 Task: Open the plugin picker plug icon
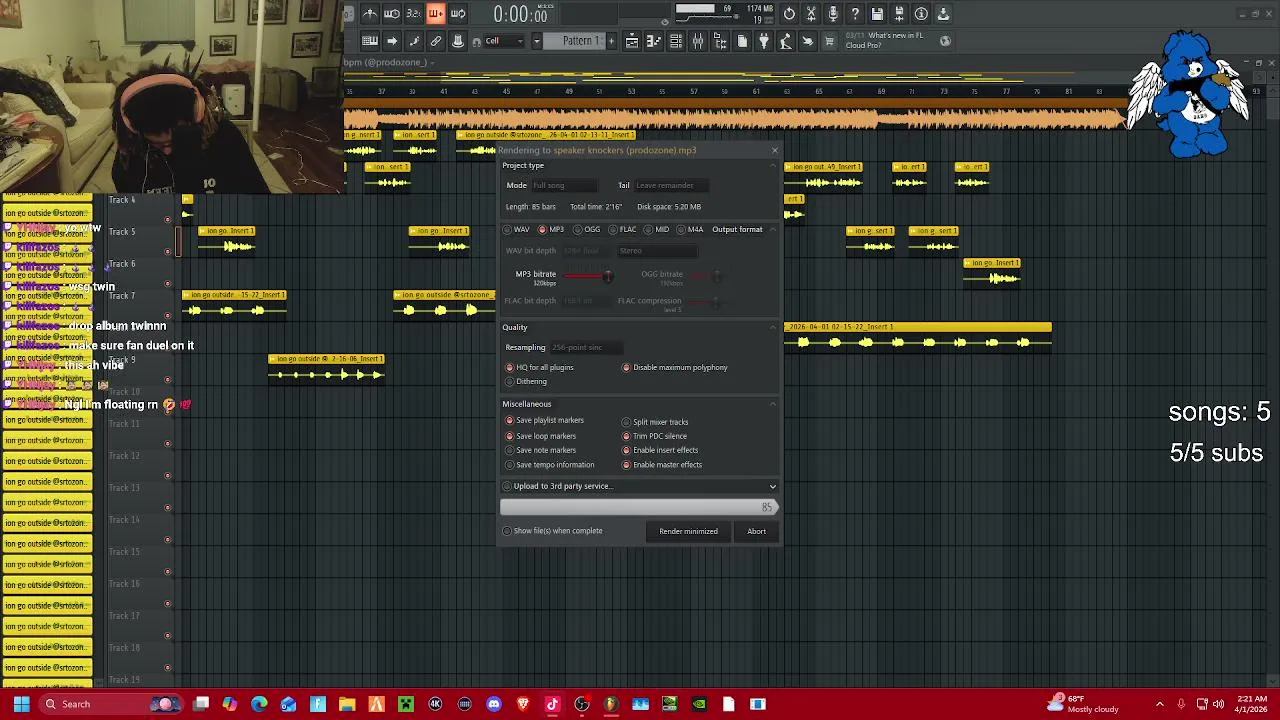point(764,41)
